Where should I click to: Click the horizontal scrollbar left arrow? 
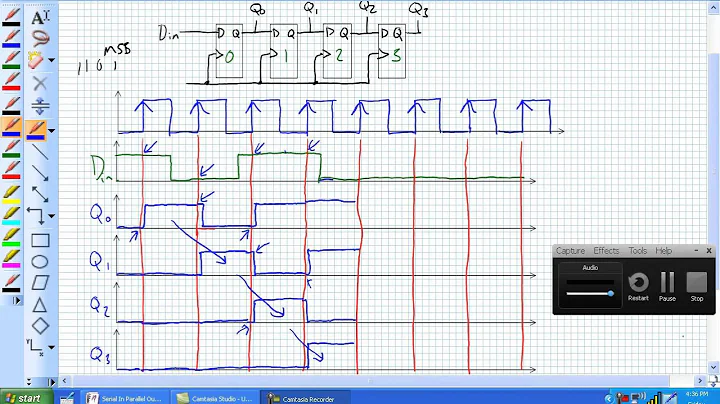[x=64, y=381]
